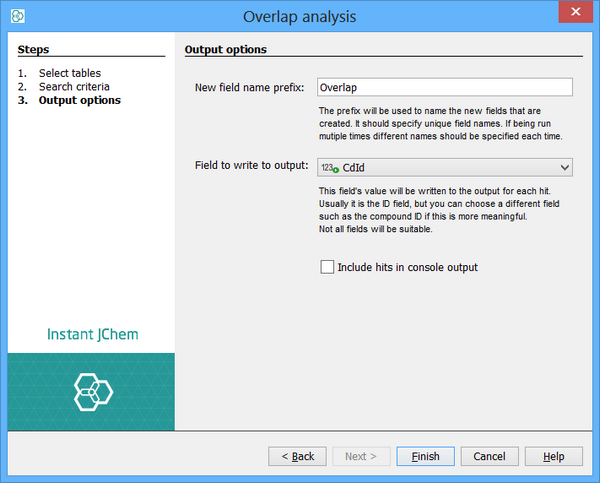Viewport: 600px width, 483px height.
Task: Click the New field name prefix label
Action: [x=250, y=88]
